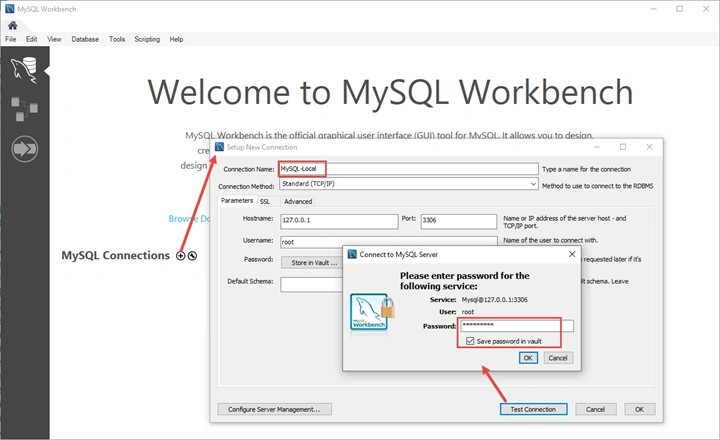Image resolution: width=720 pixels, height=440 pixels.
Task: Open the Home tab icon
Action: [x=12, y=25]
